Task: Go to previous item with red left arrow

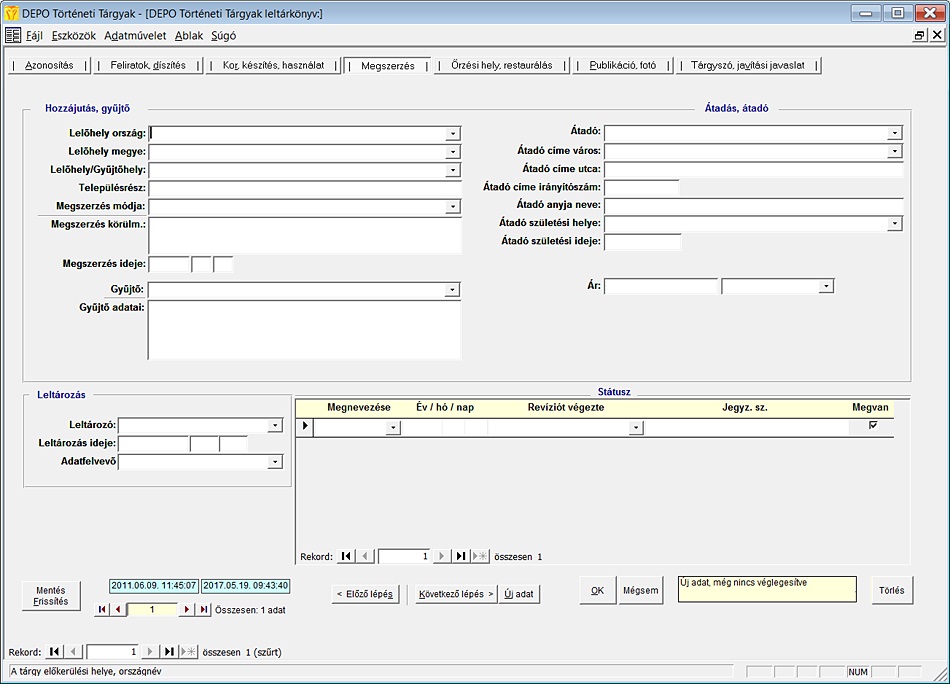Action: (x=118, y=609)
